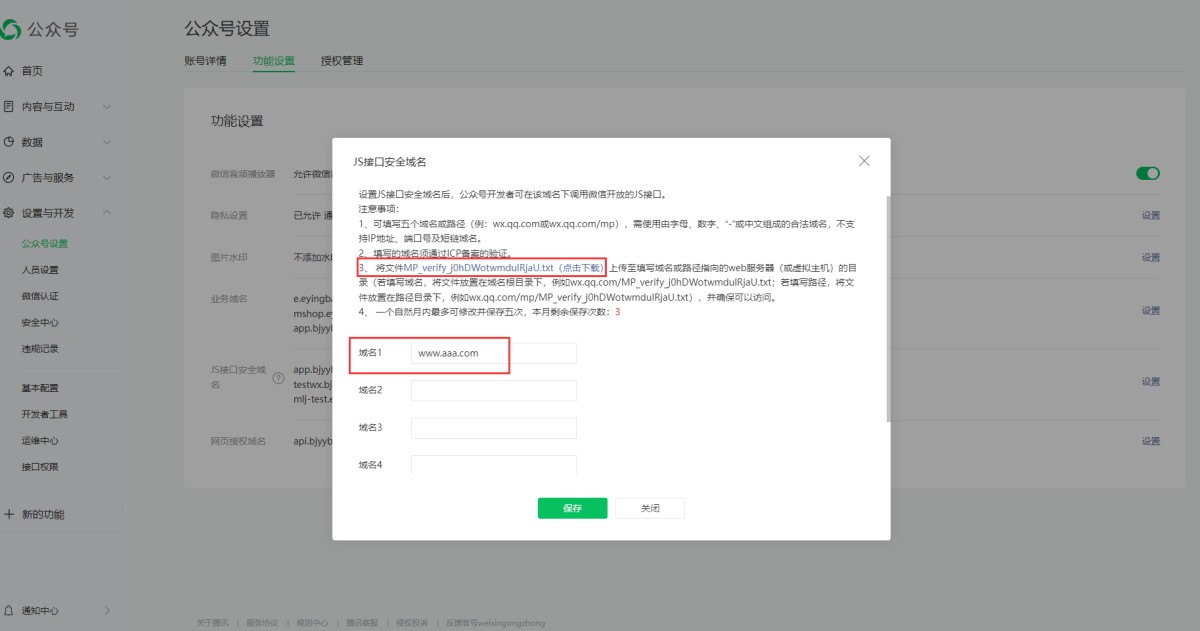Open 基本配置 in the sidebar
Viewport: 1200px width, 631px height.
(40, 388)
